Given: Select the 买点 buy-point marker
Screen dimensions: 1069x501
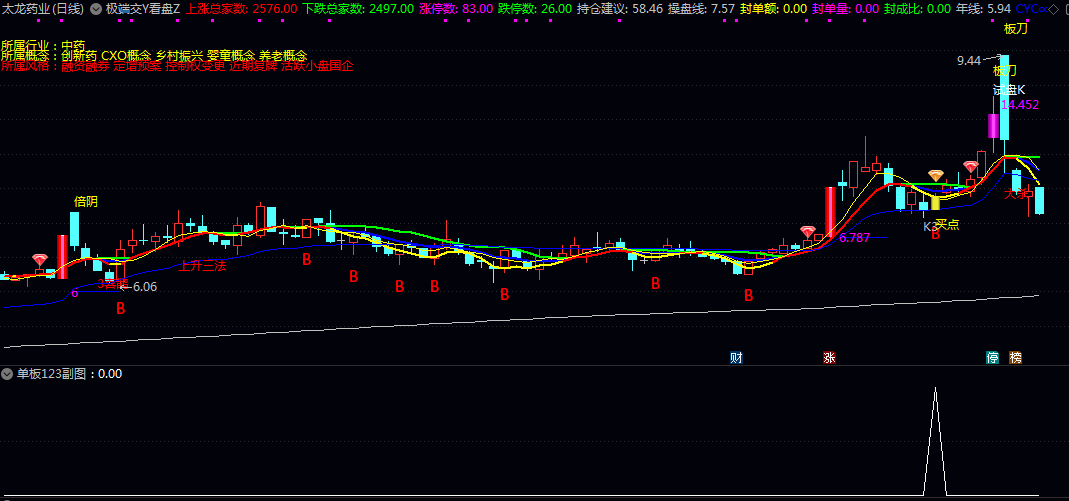Looking at the screenshot, I should click(946, 225).
